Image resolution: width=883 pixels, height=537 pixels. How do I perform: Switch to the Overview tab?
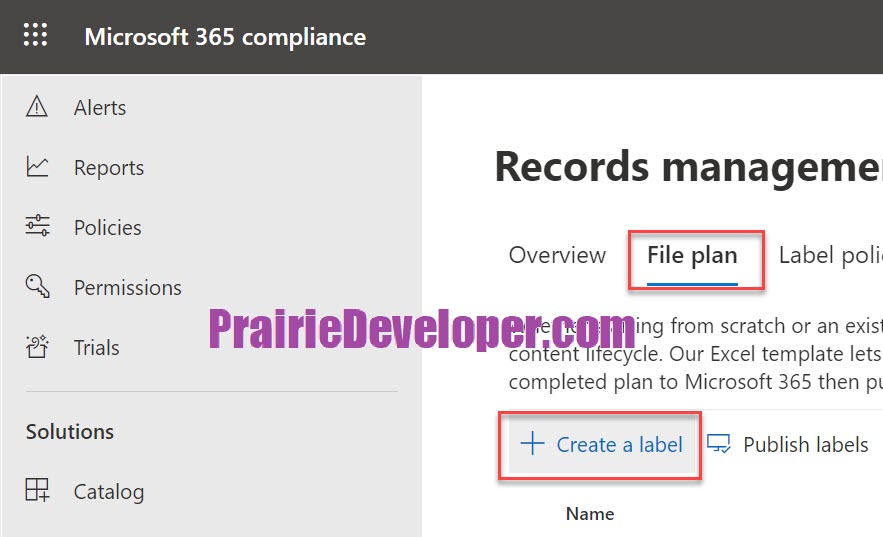pyautogui.click(x=557, y=255)
